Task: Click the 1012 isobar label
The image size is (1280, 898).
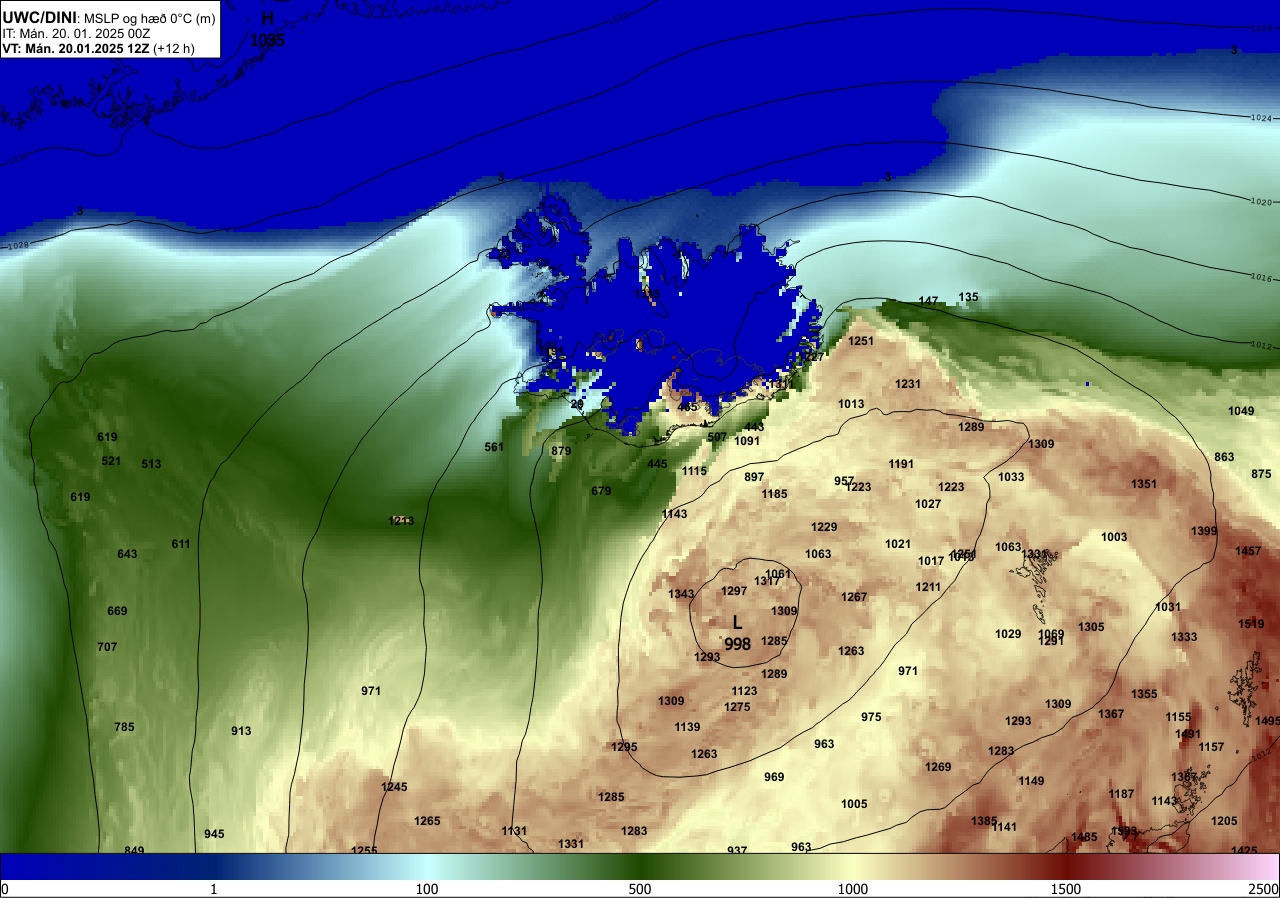Action: click(x=1260, y=346)
